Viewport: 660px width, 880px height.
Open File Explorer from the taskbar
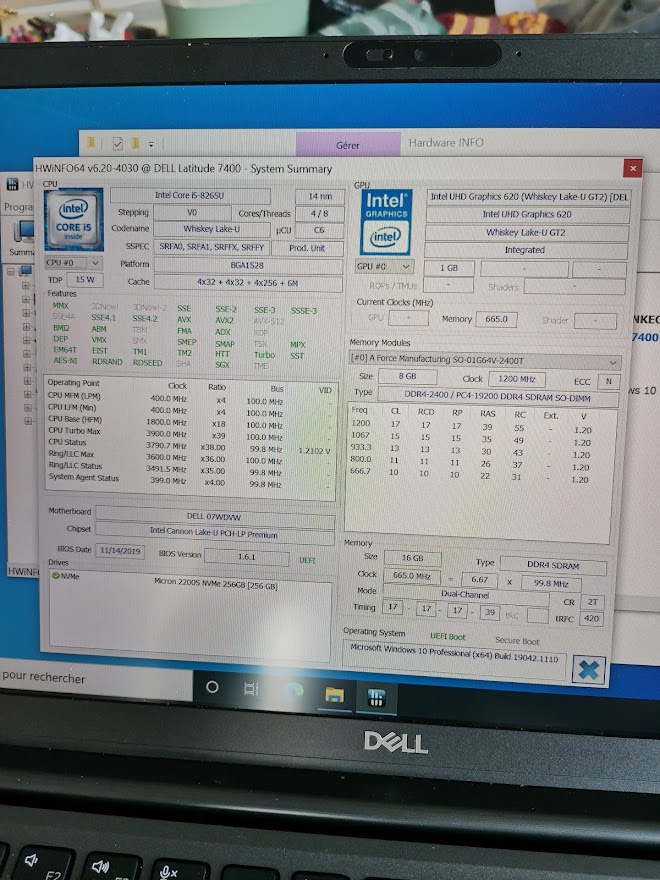click(334, 695)
